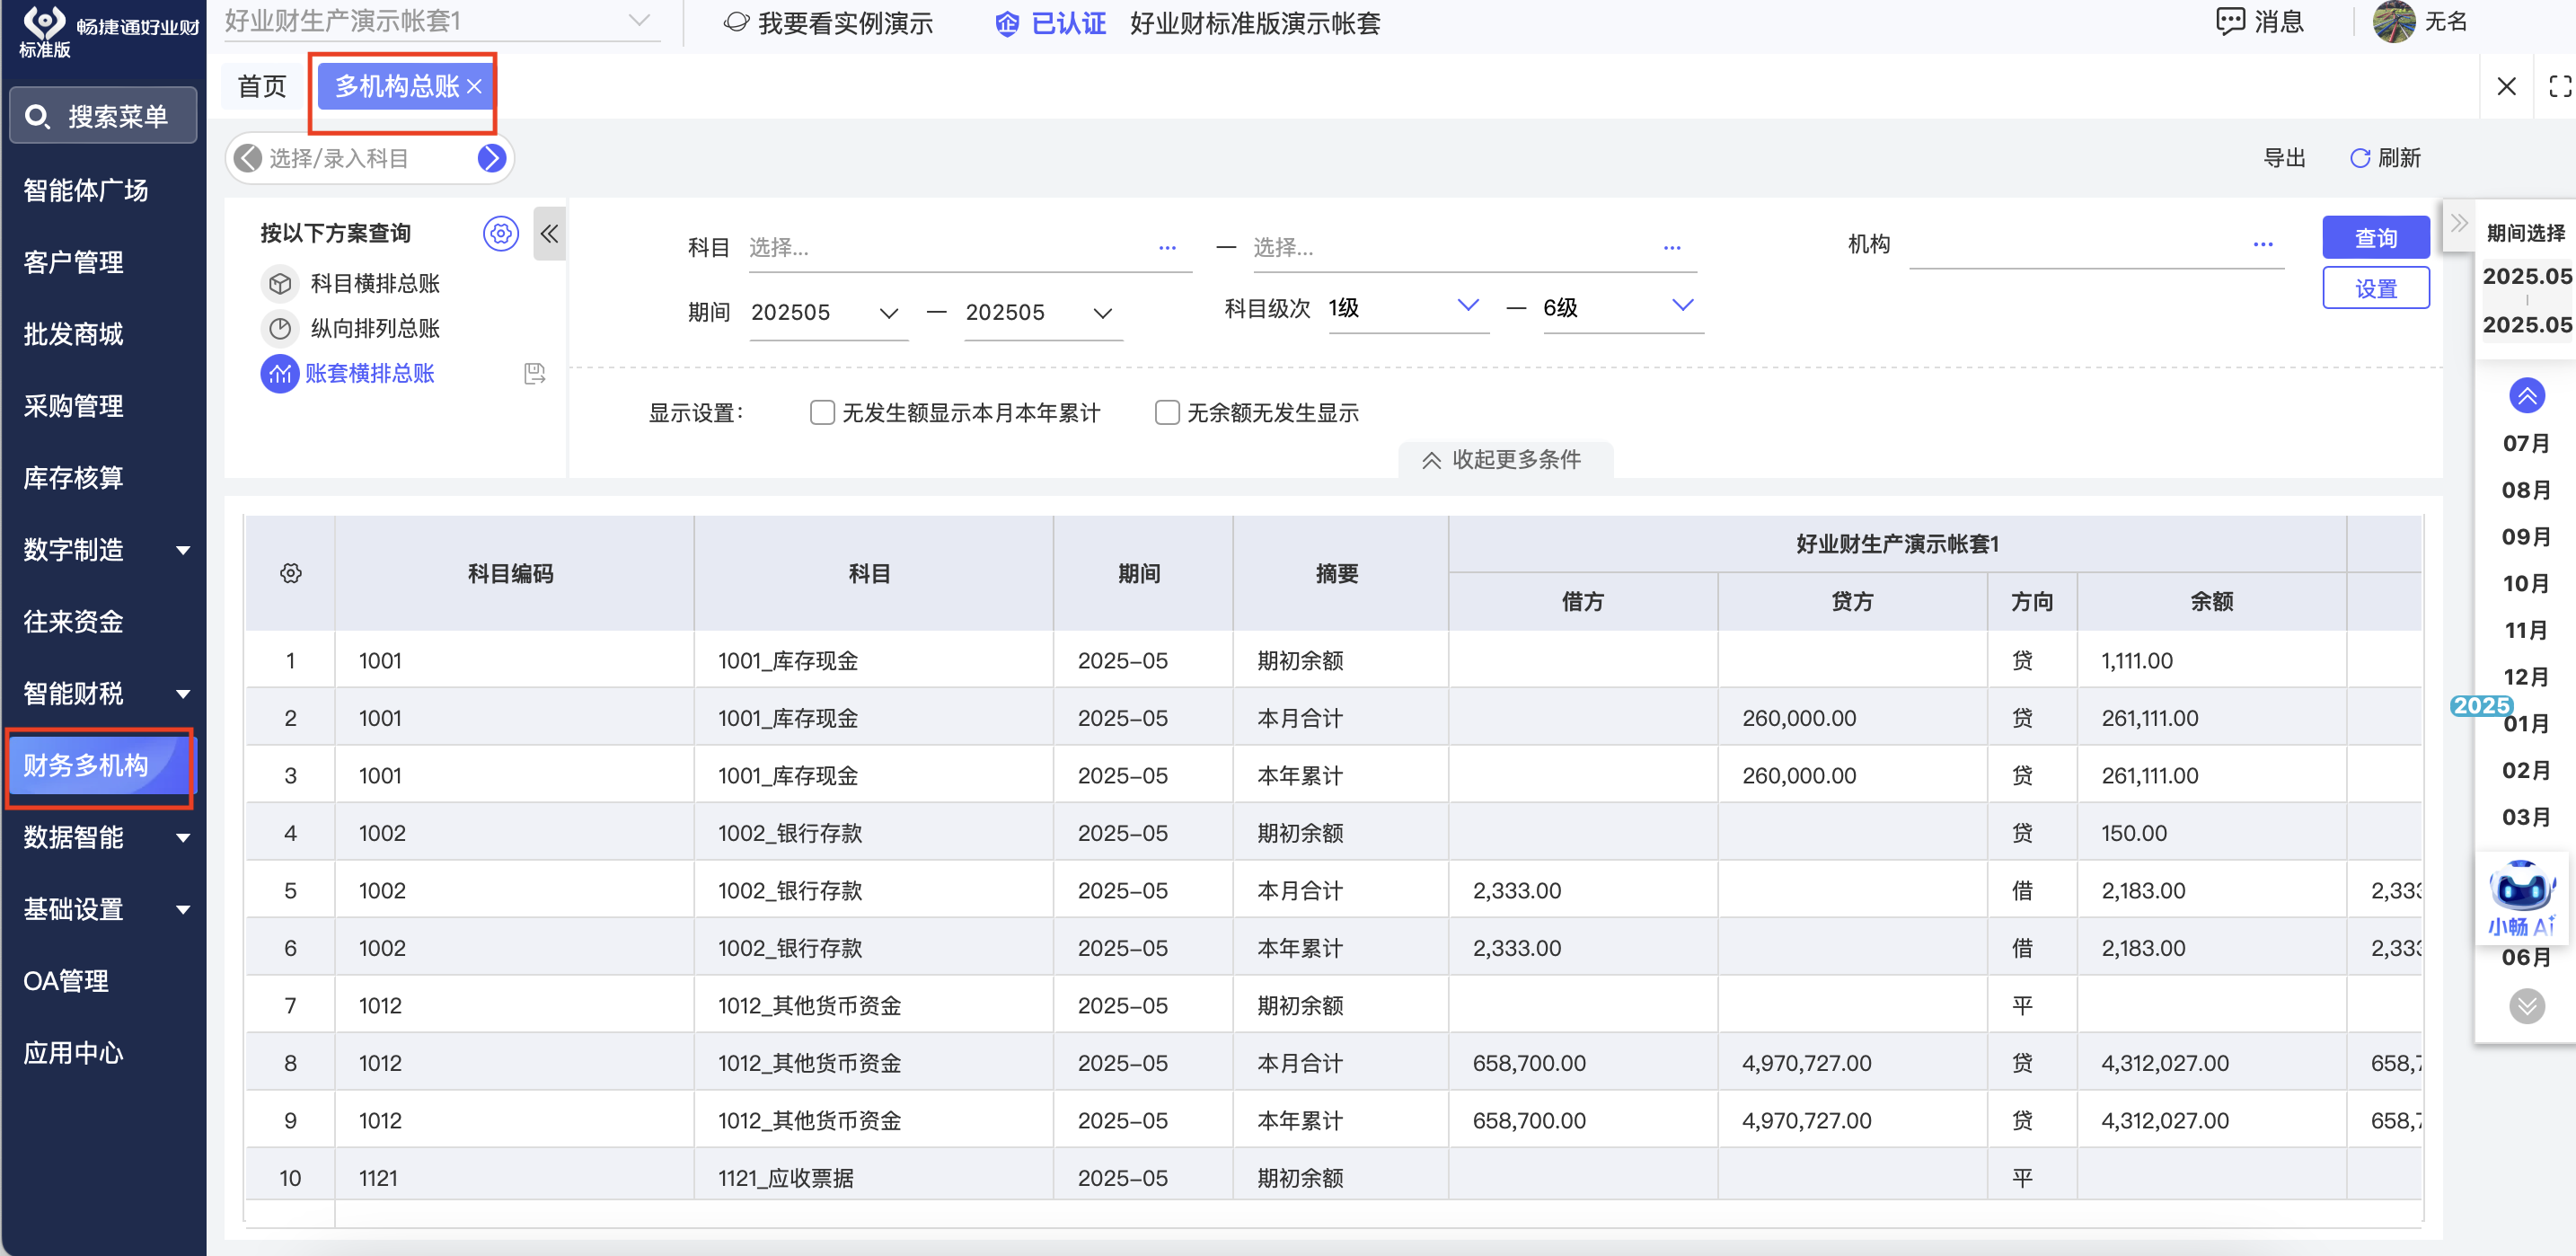Click the query scheme settings gear icon

coord(500,234)
